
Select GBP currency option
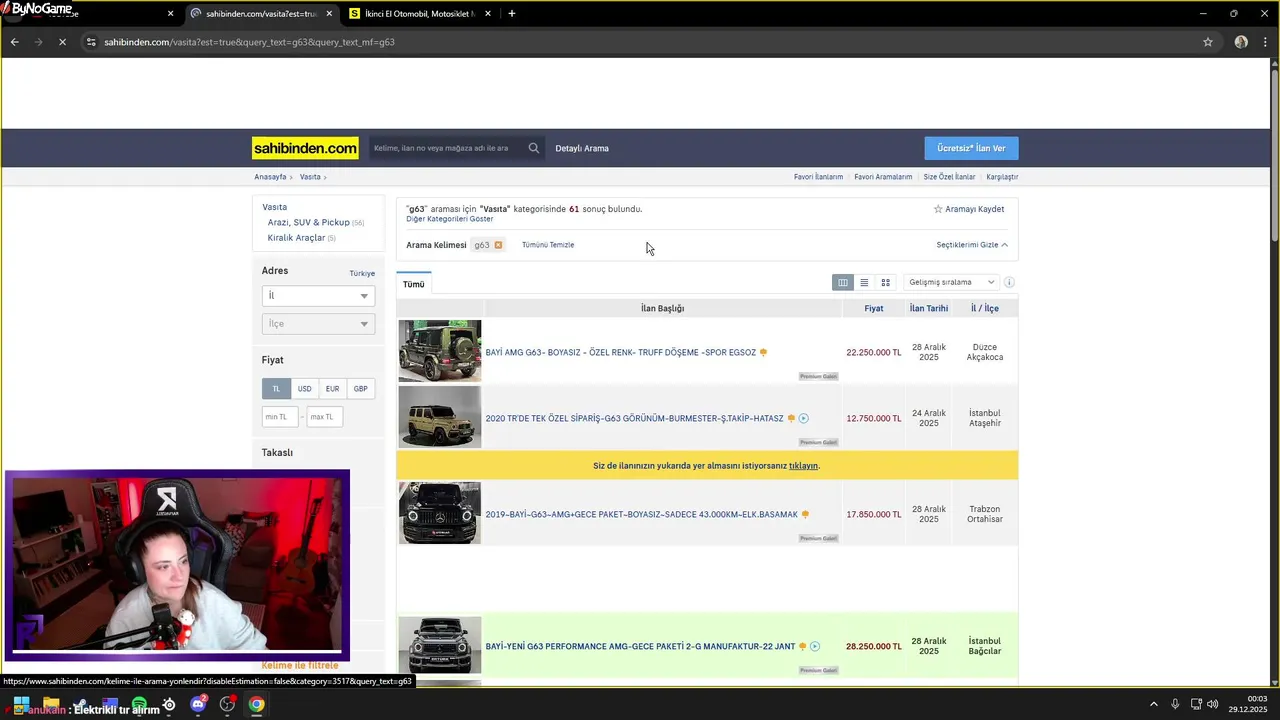tap(360, 389)
